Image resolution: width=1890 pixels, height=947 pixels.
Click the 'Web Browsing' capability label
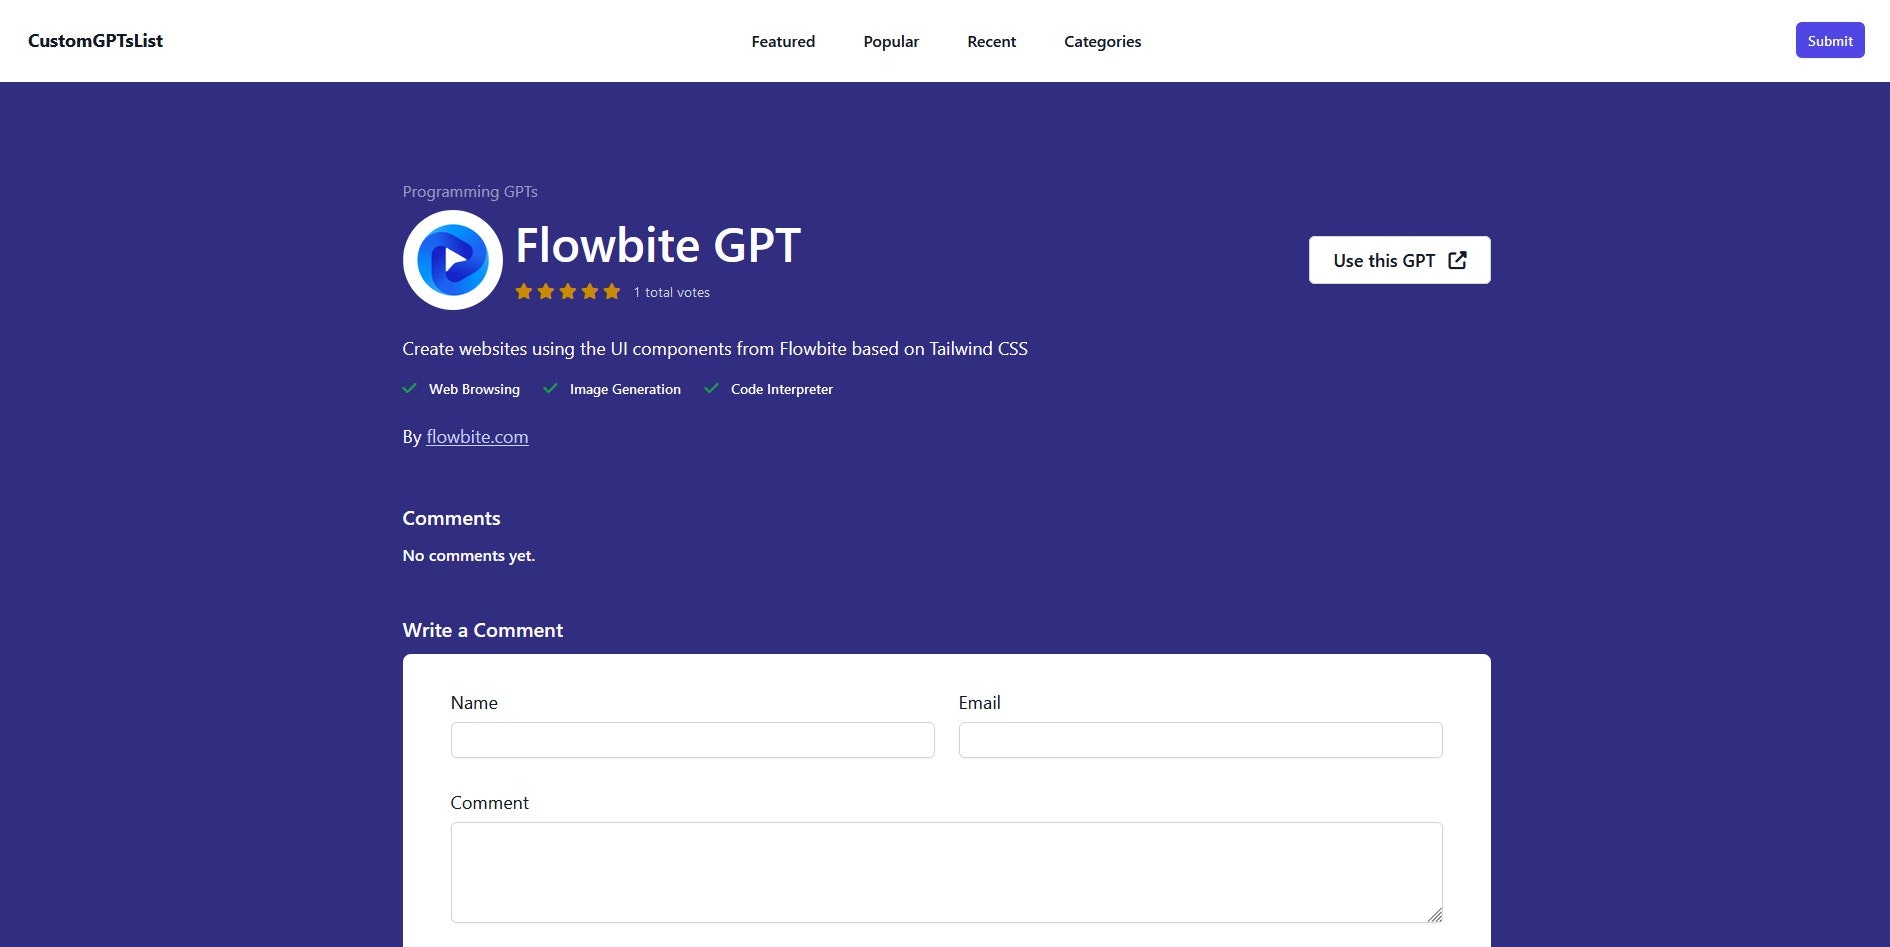click(x=474, y=389)
